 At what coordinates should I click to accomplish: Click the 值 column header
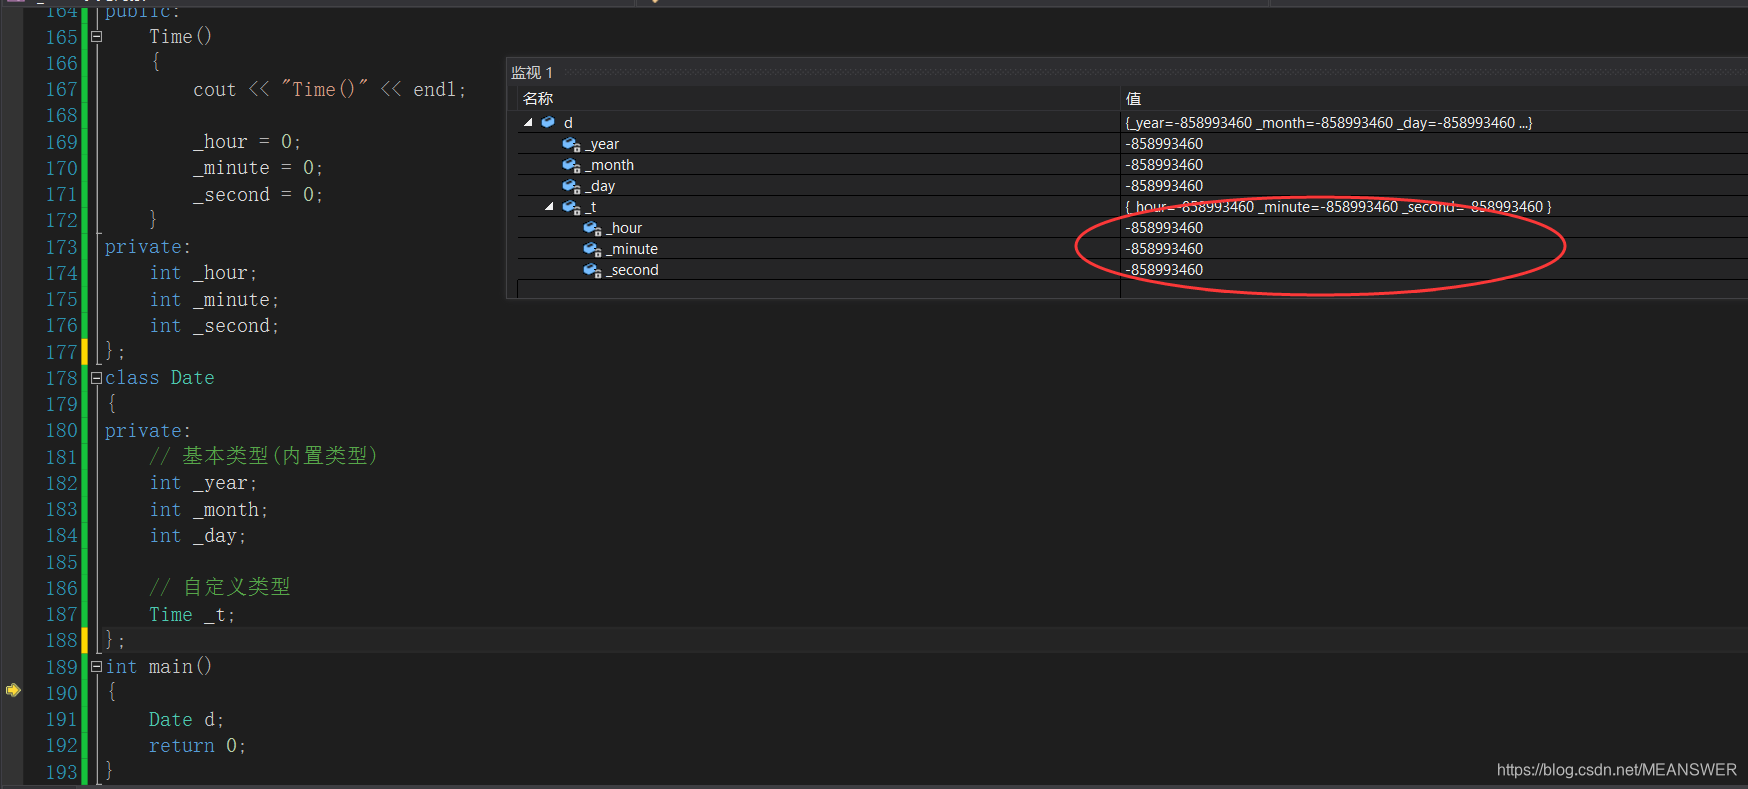tap(1133, 98)
